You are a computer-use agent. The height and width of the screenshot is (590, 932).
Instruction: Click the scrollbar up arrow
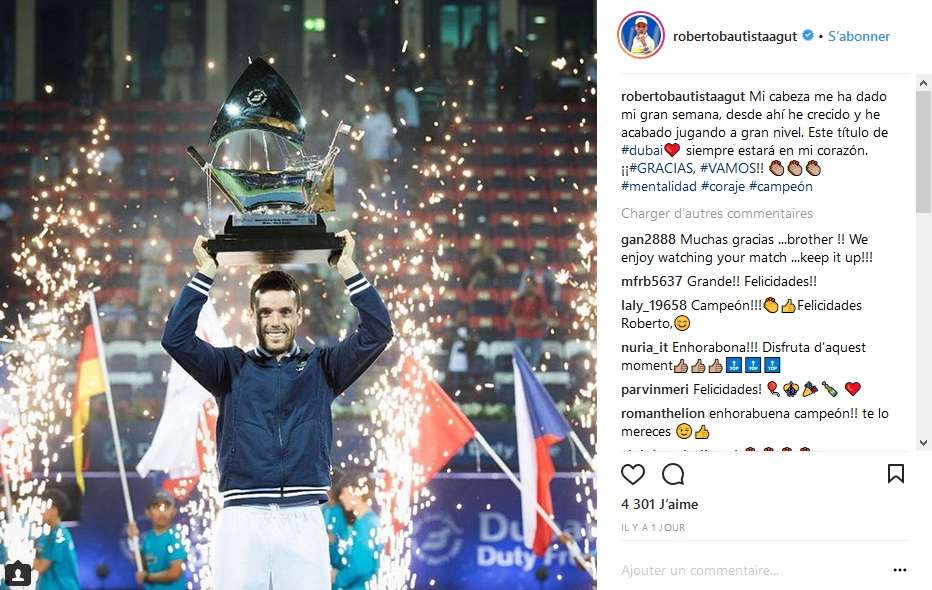(x=923, y=83)
